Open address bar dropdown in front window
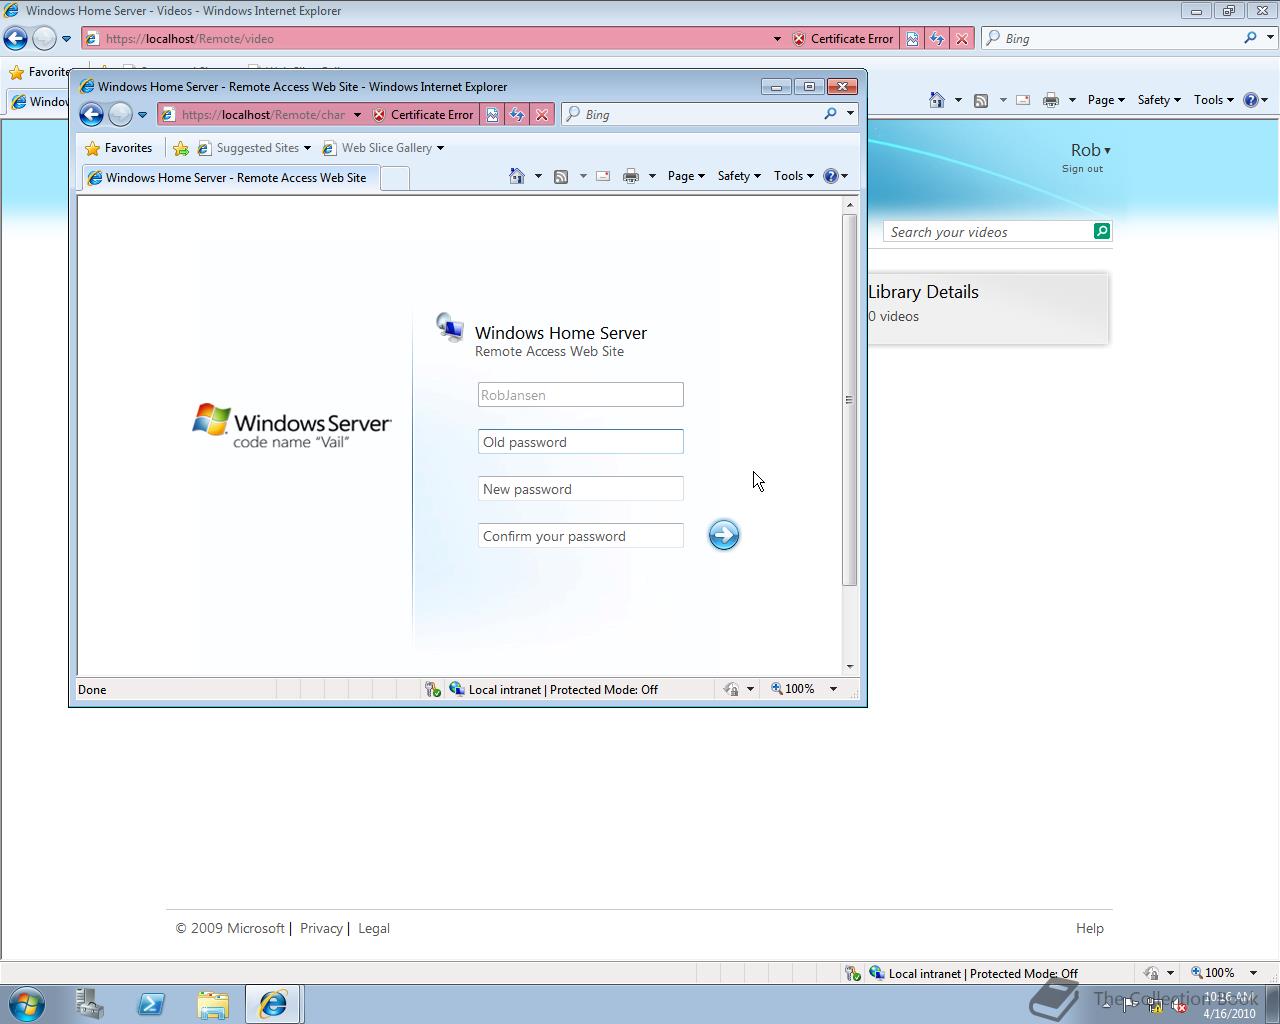The height and width of the screenshot is (1024, 1280). [357, 114]
